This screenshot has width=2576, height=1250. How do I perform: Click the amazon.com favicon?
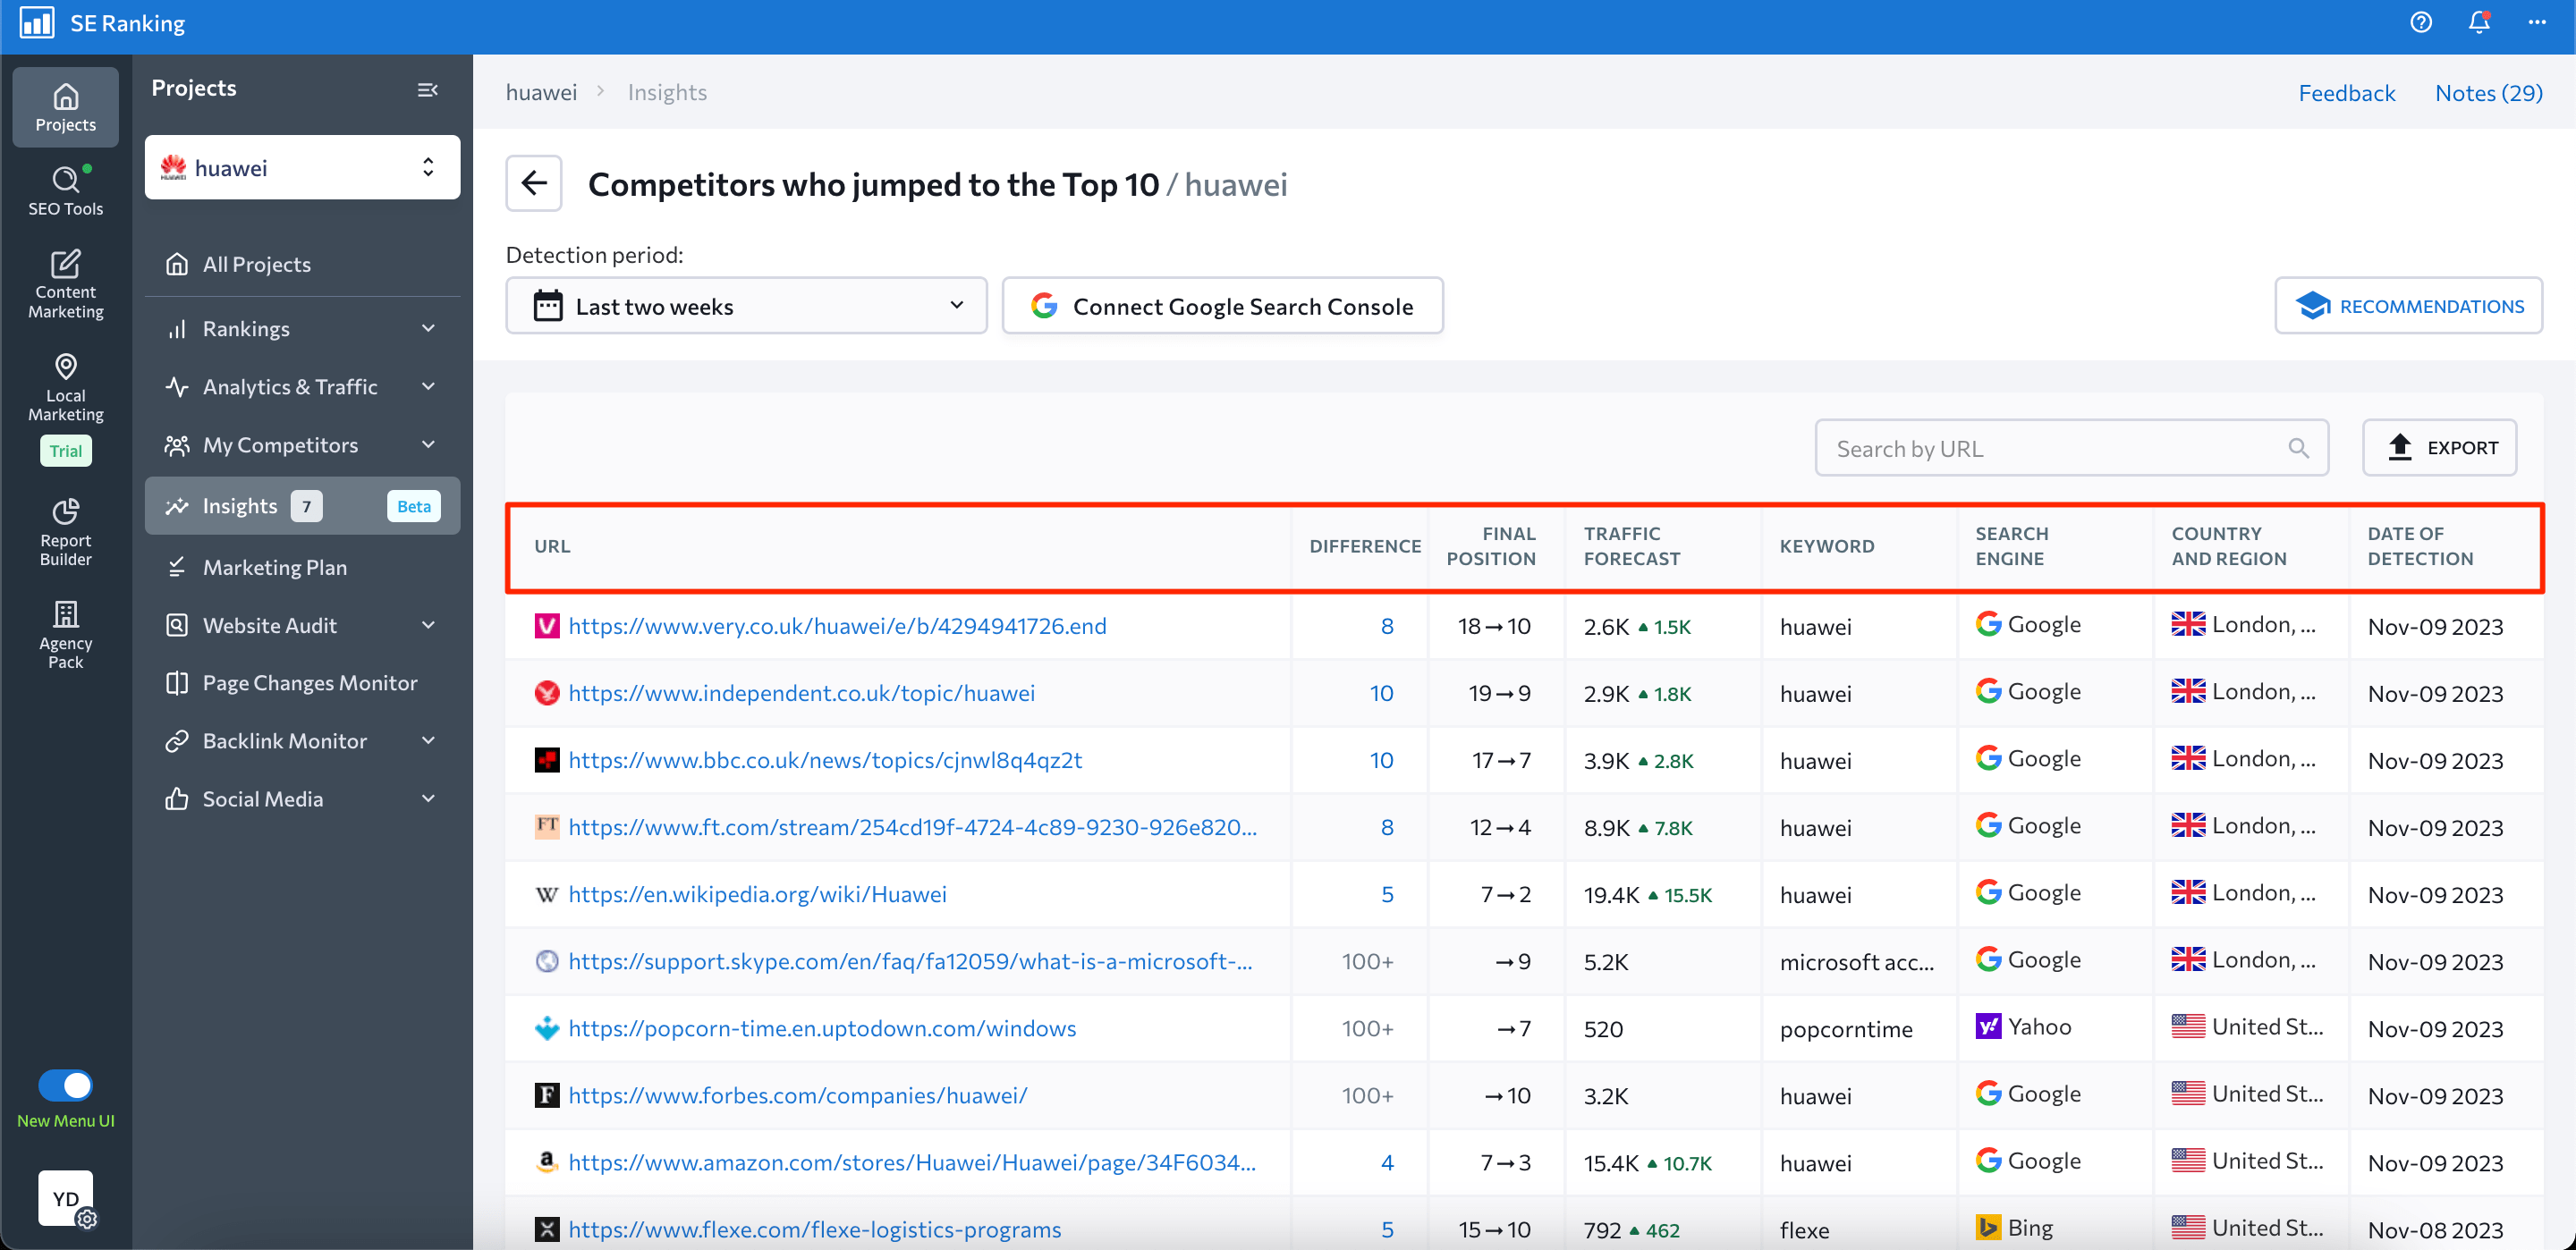pos(547,1162)
